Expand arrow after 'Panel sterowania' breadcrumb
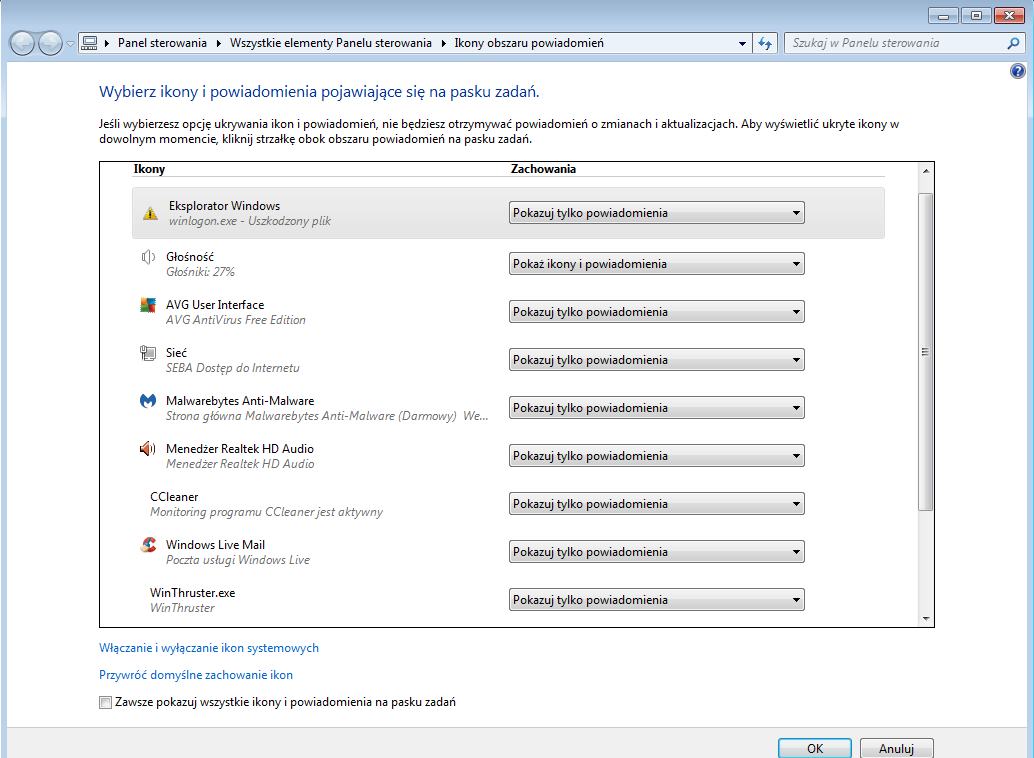Viewport: 1034px width, 758px height. pos(218,44)
